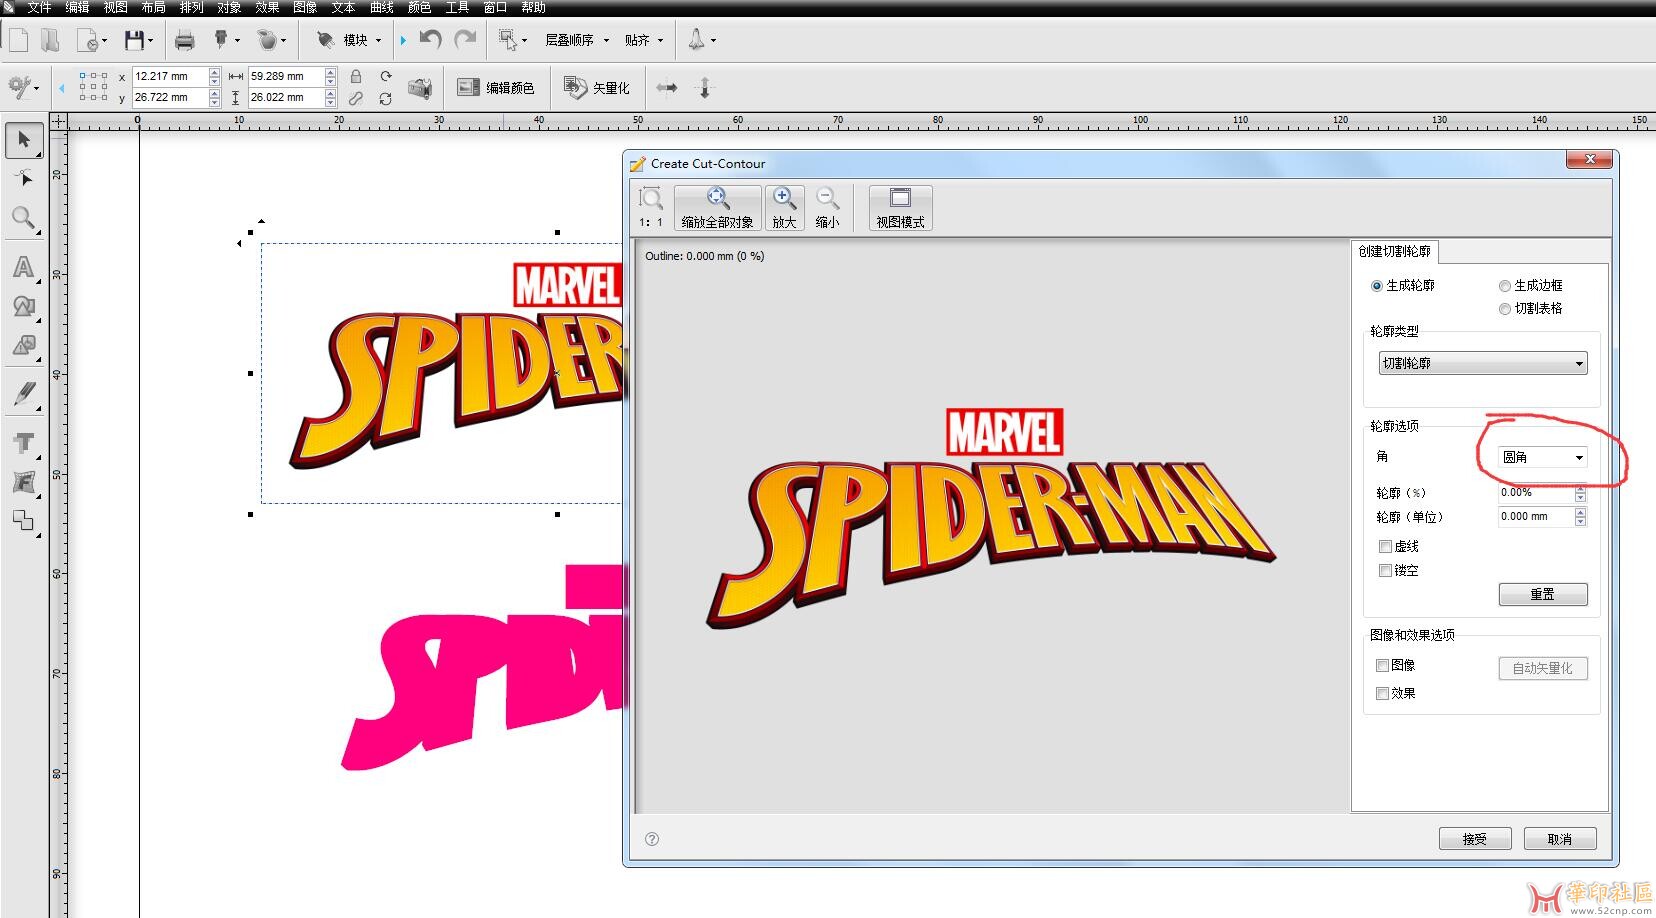Select the letter A text tool

24,267
